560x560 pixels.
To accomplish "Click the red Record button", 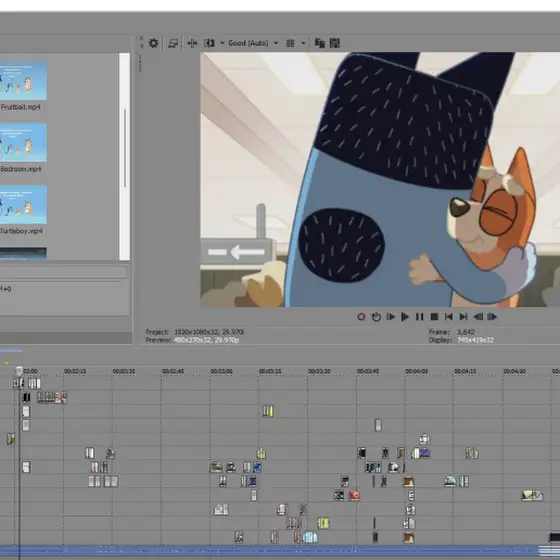I will point(361,317).
